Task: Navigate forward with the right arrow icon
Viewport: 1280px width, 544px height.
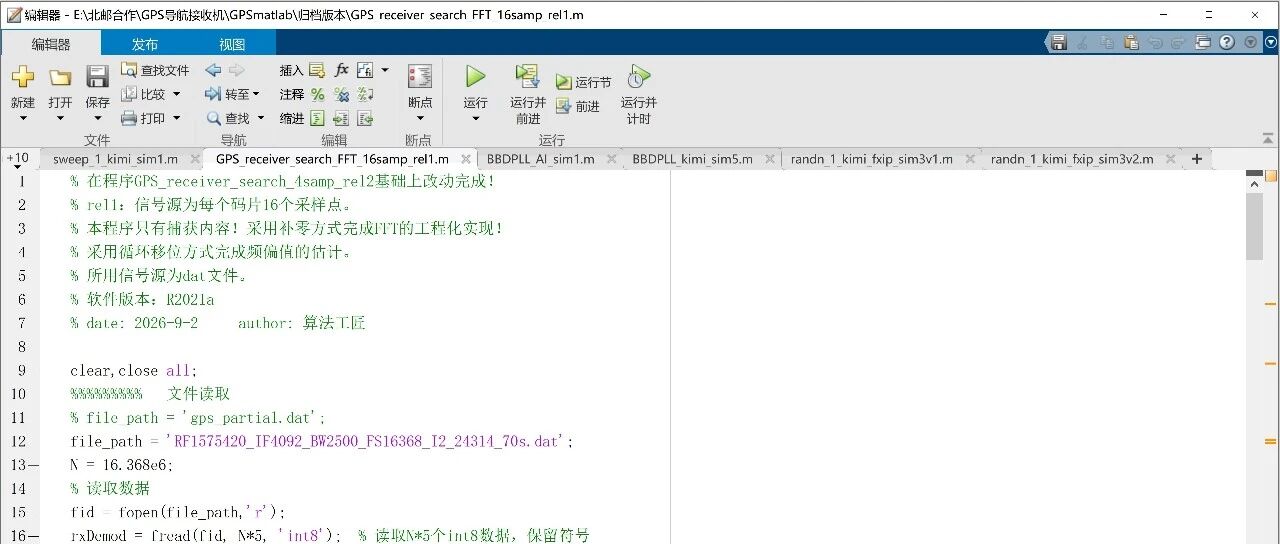Action: click(x=236, y=70)
